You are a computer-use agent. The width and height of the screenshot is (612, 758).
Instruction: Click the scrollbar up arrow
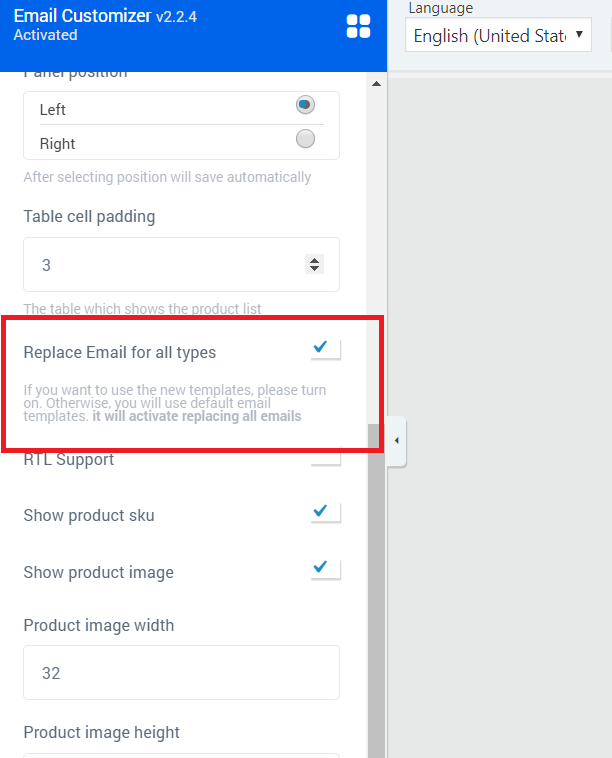[376, 84]
